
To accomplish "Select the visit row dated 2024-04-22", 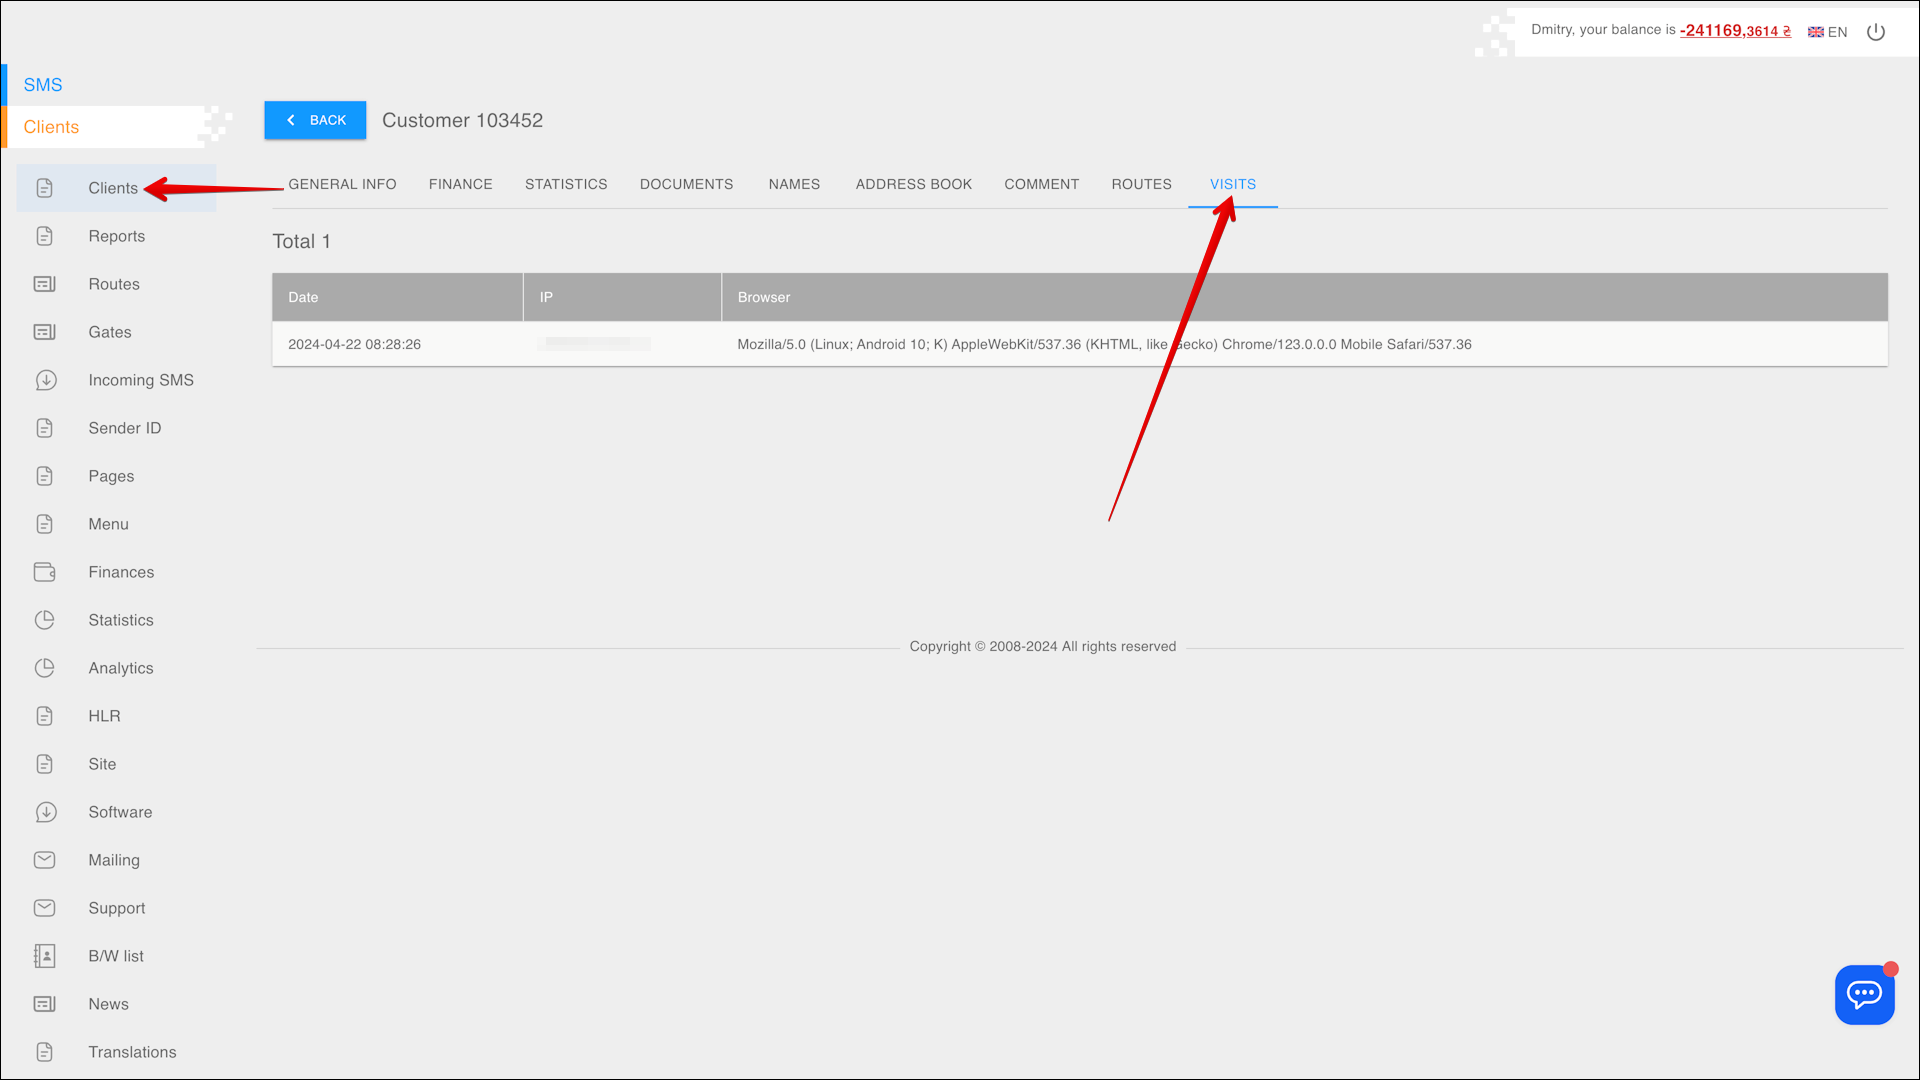I will pos(355,344).
